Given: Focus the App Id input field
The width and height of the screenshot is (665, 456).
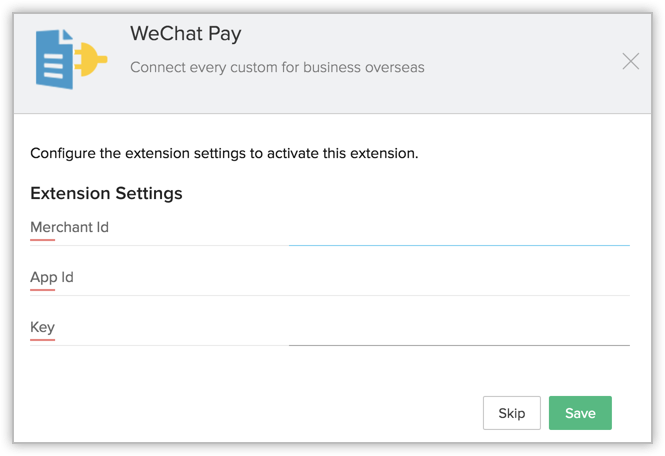Looking at the screenshot, I should (x=458, y=279).
